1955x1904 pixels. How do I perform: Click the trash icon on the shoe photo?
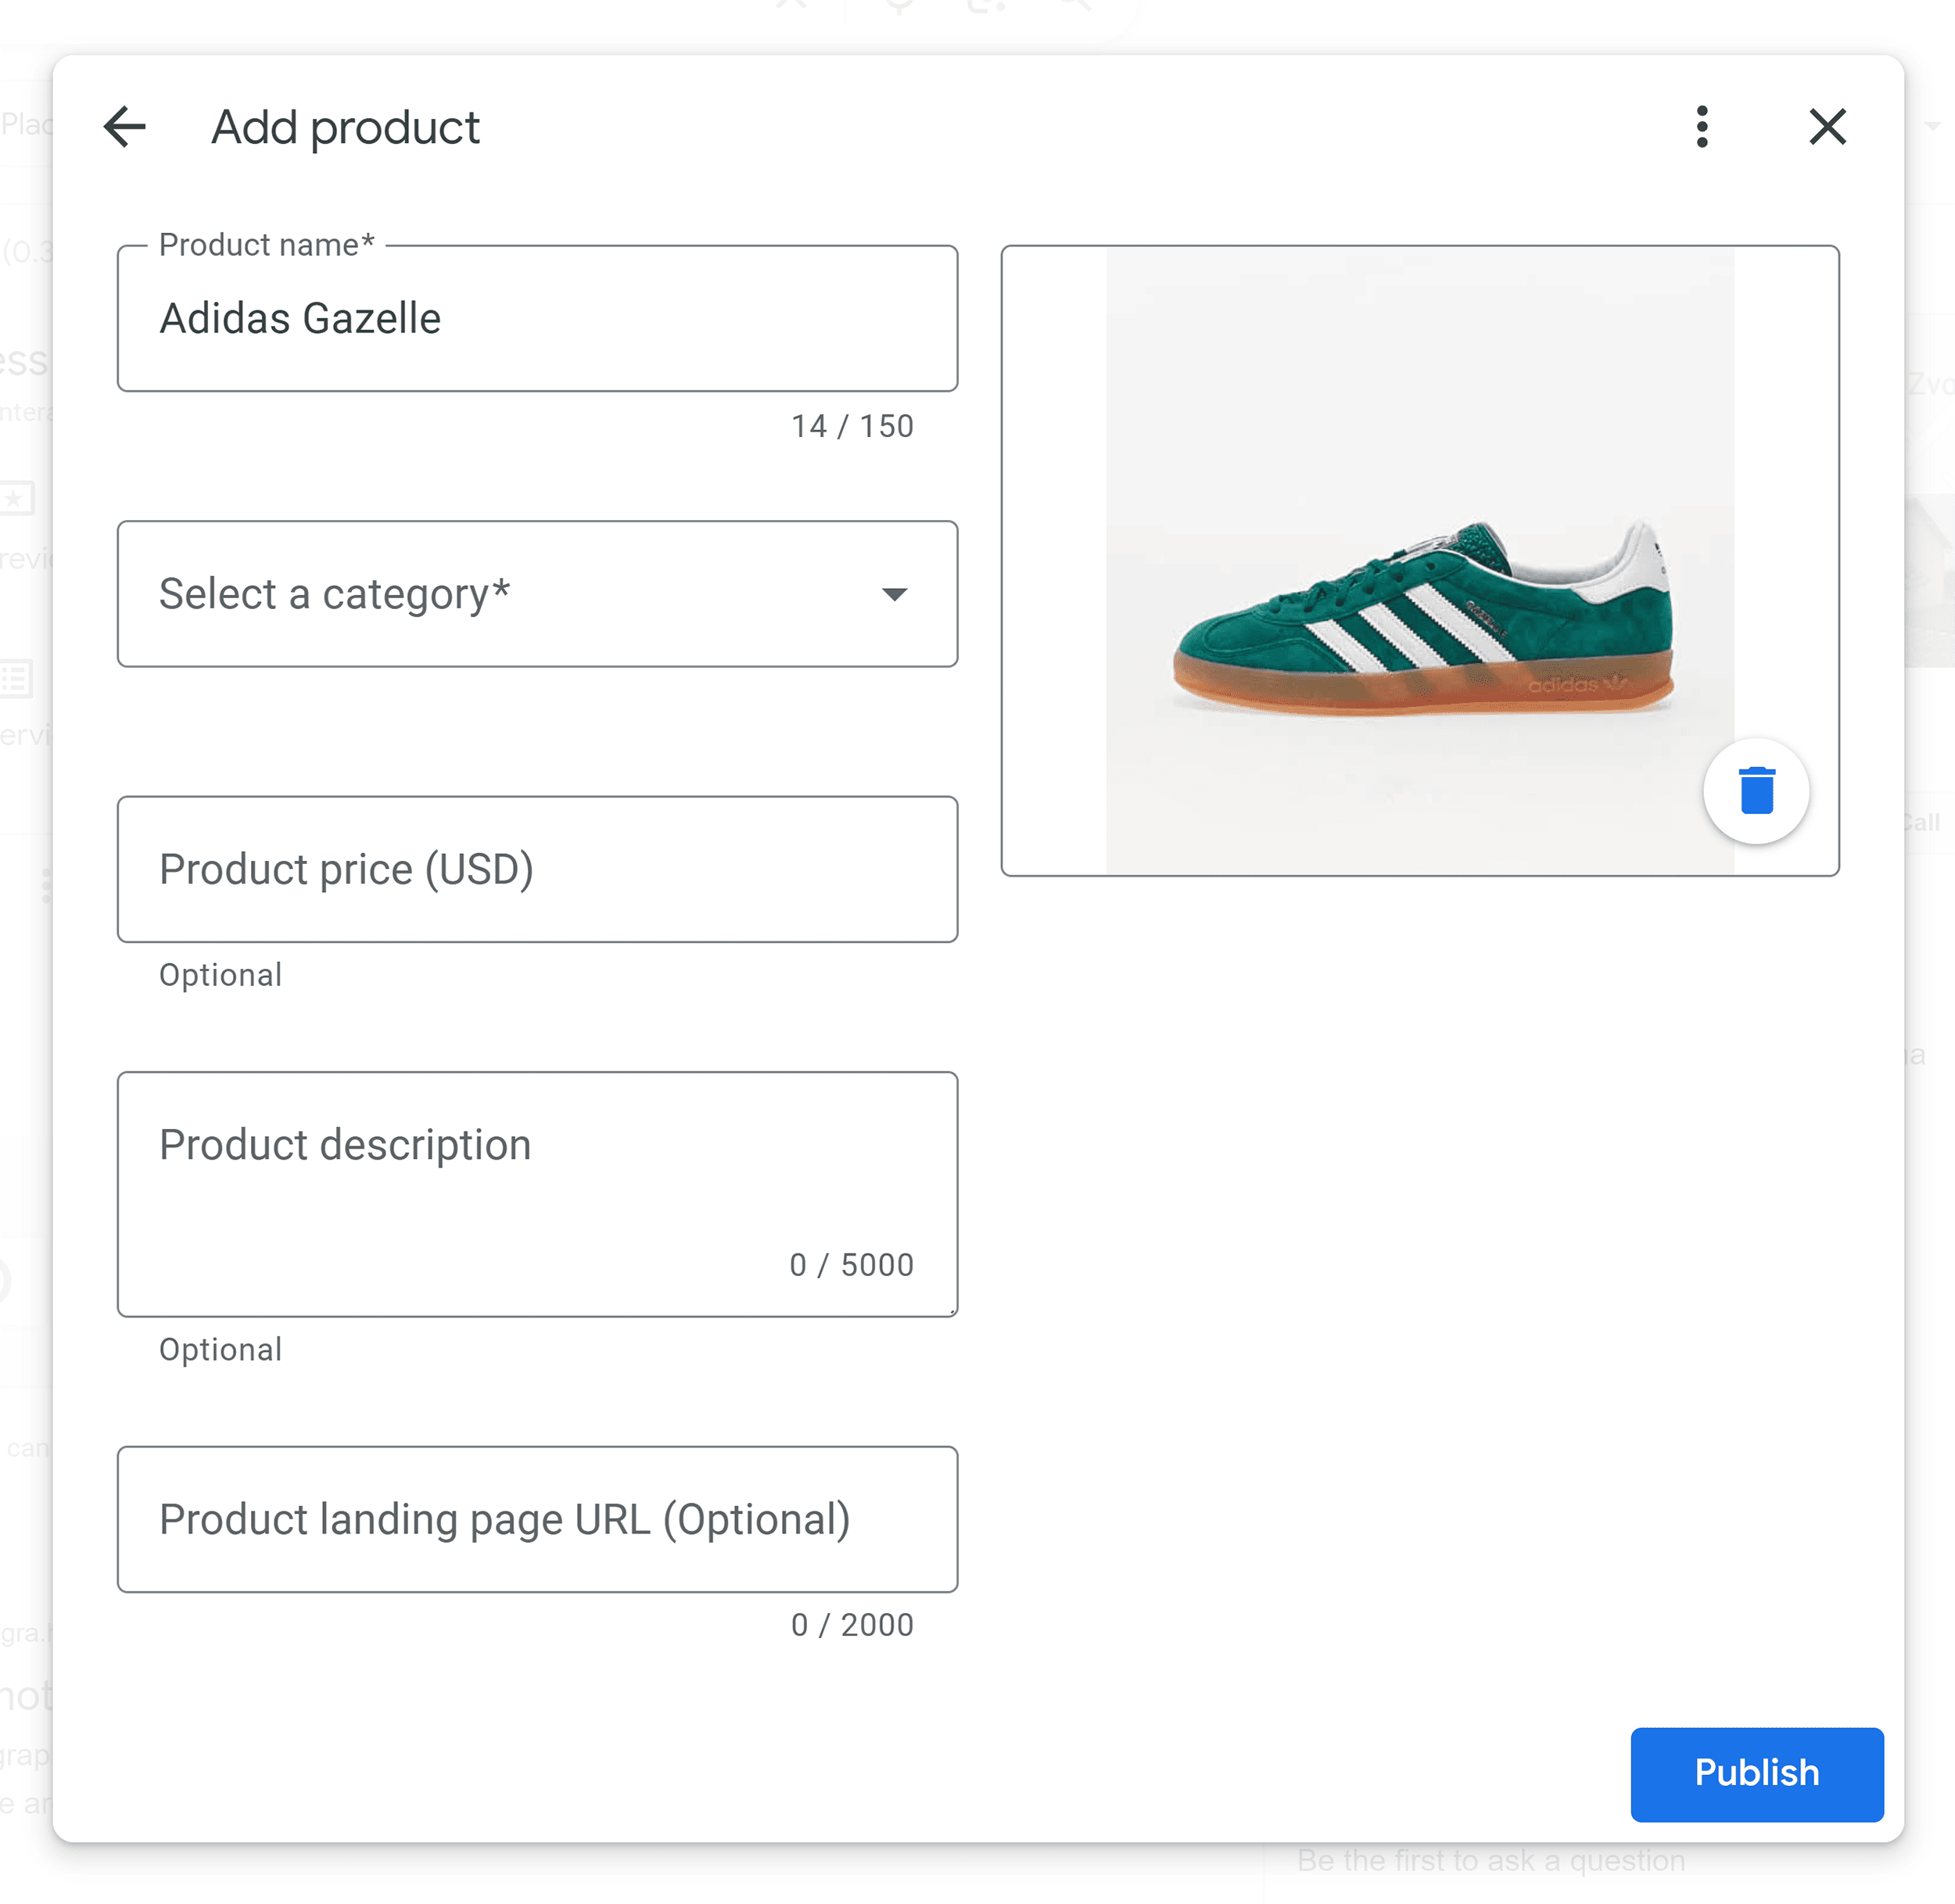click(x=1756, y=791)
